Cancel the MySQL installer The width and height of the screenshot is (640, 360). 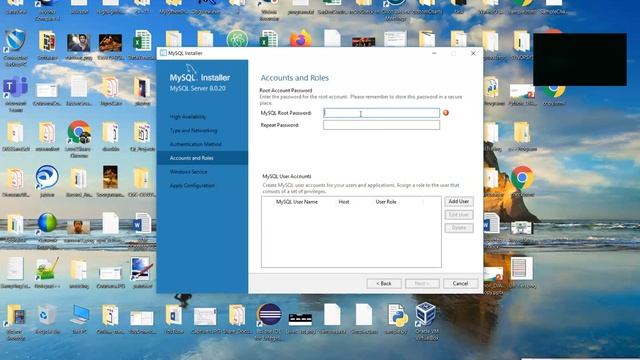pos(460,283)
